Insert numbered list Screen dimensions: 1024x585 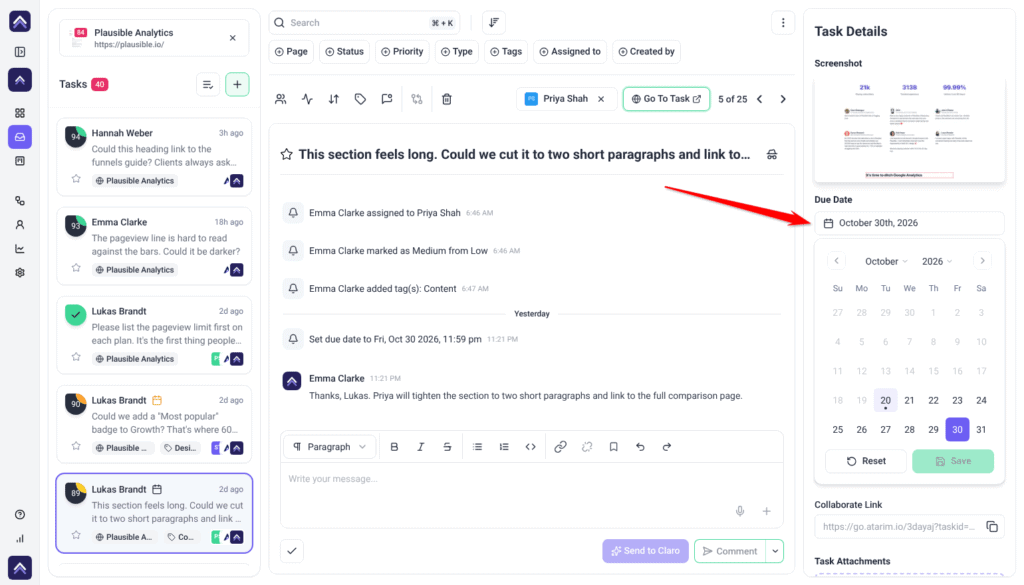[504, 447]
